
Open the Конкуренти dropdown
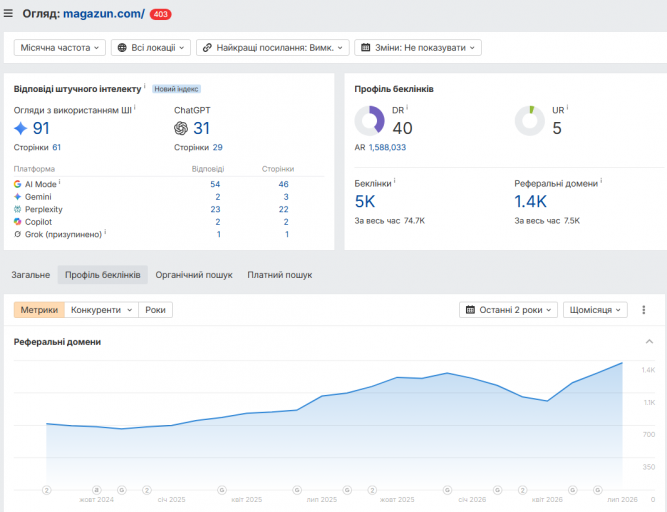point(102,310)
